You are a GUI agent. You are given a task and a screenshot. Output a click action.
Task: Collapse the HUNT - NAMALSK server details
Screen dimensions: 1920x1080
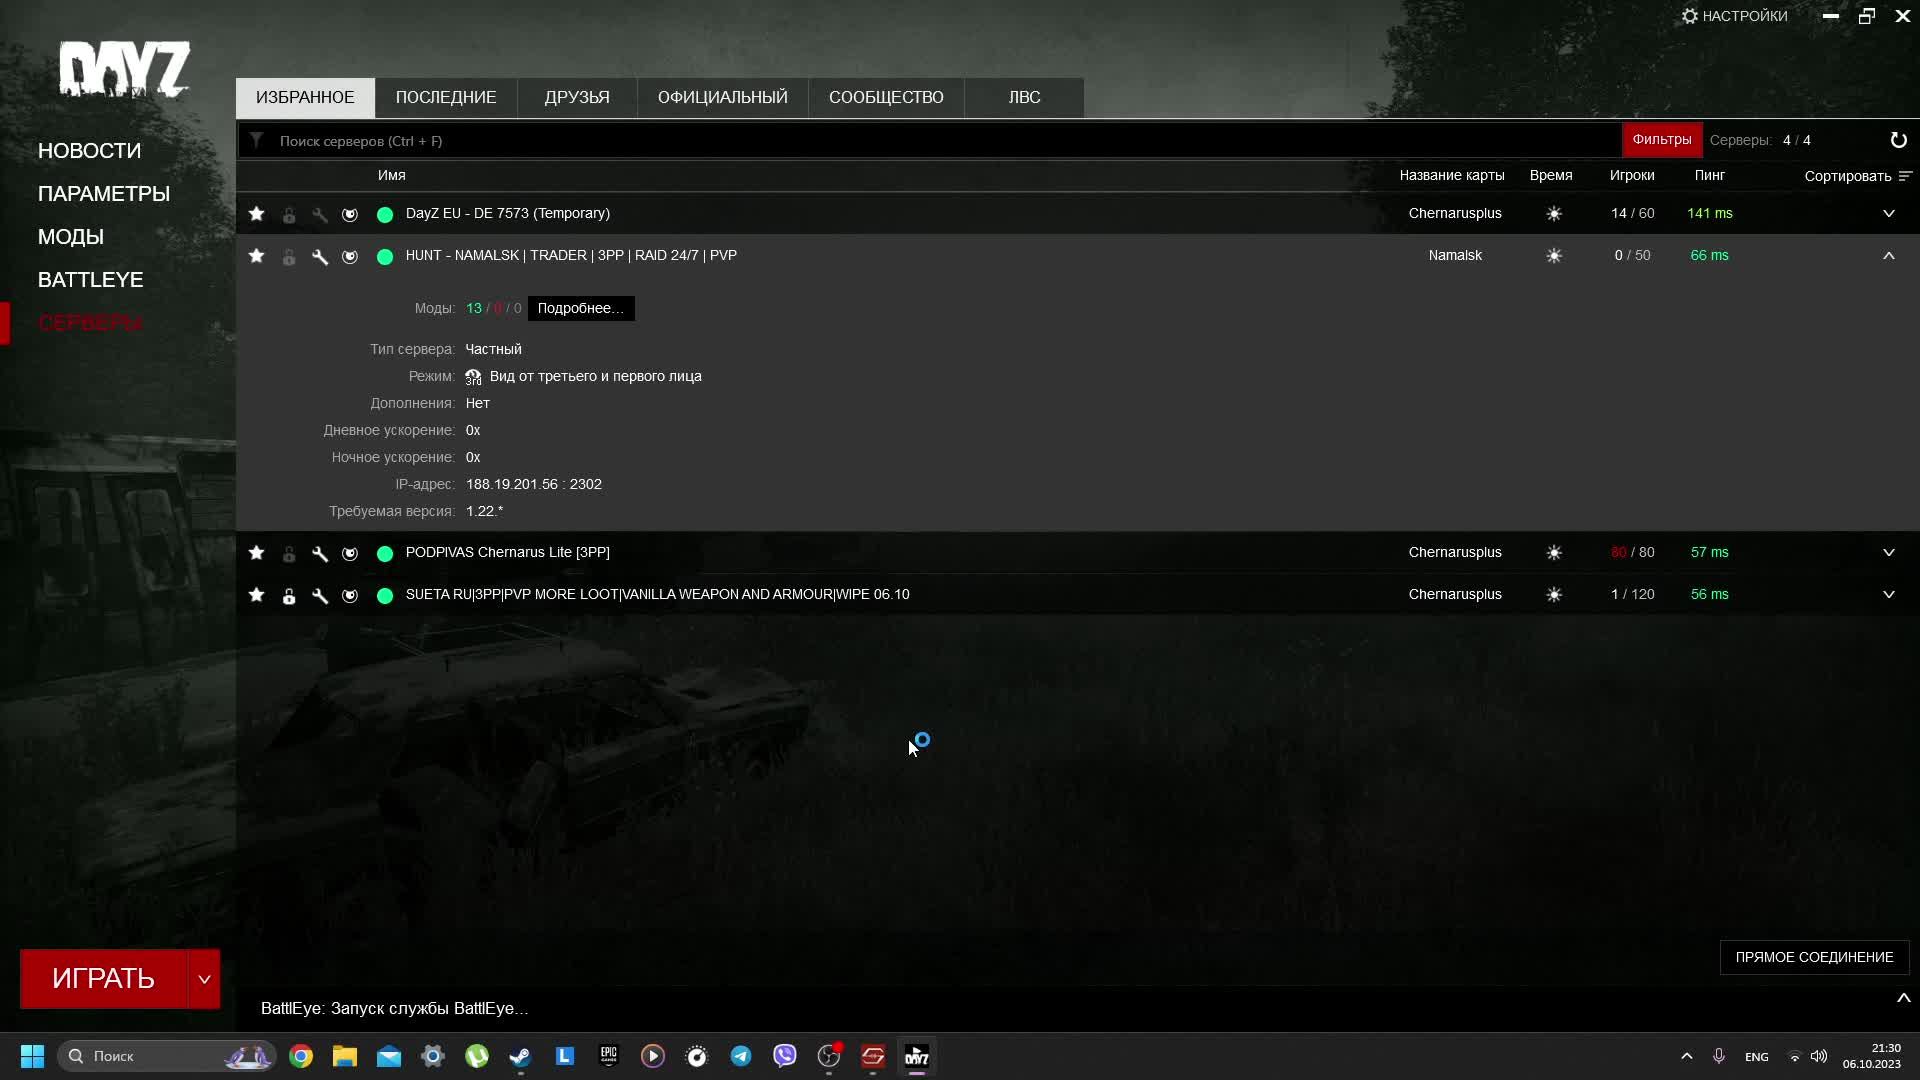[x=1888, y=256]
